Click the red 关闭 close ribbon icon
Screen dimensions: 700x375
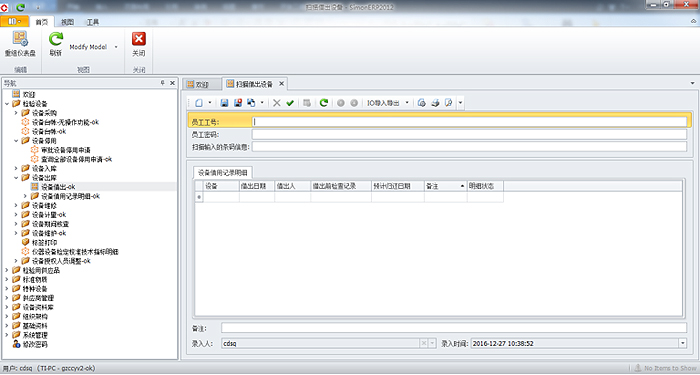[x=139, y=39]
